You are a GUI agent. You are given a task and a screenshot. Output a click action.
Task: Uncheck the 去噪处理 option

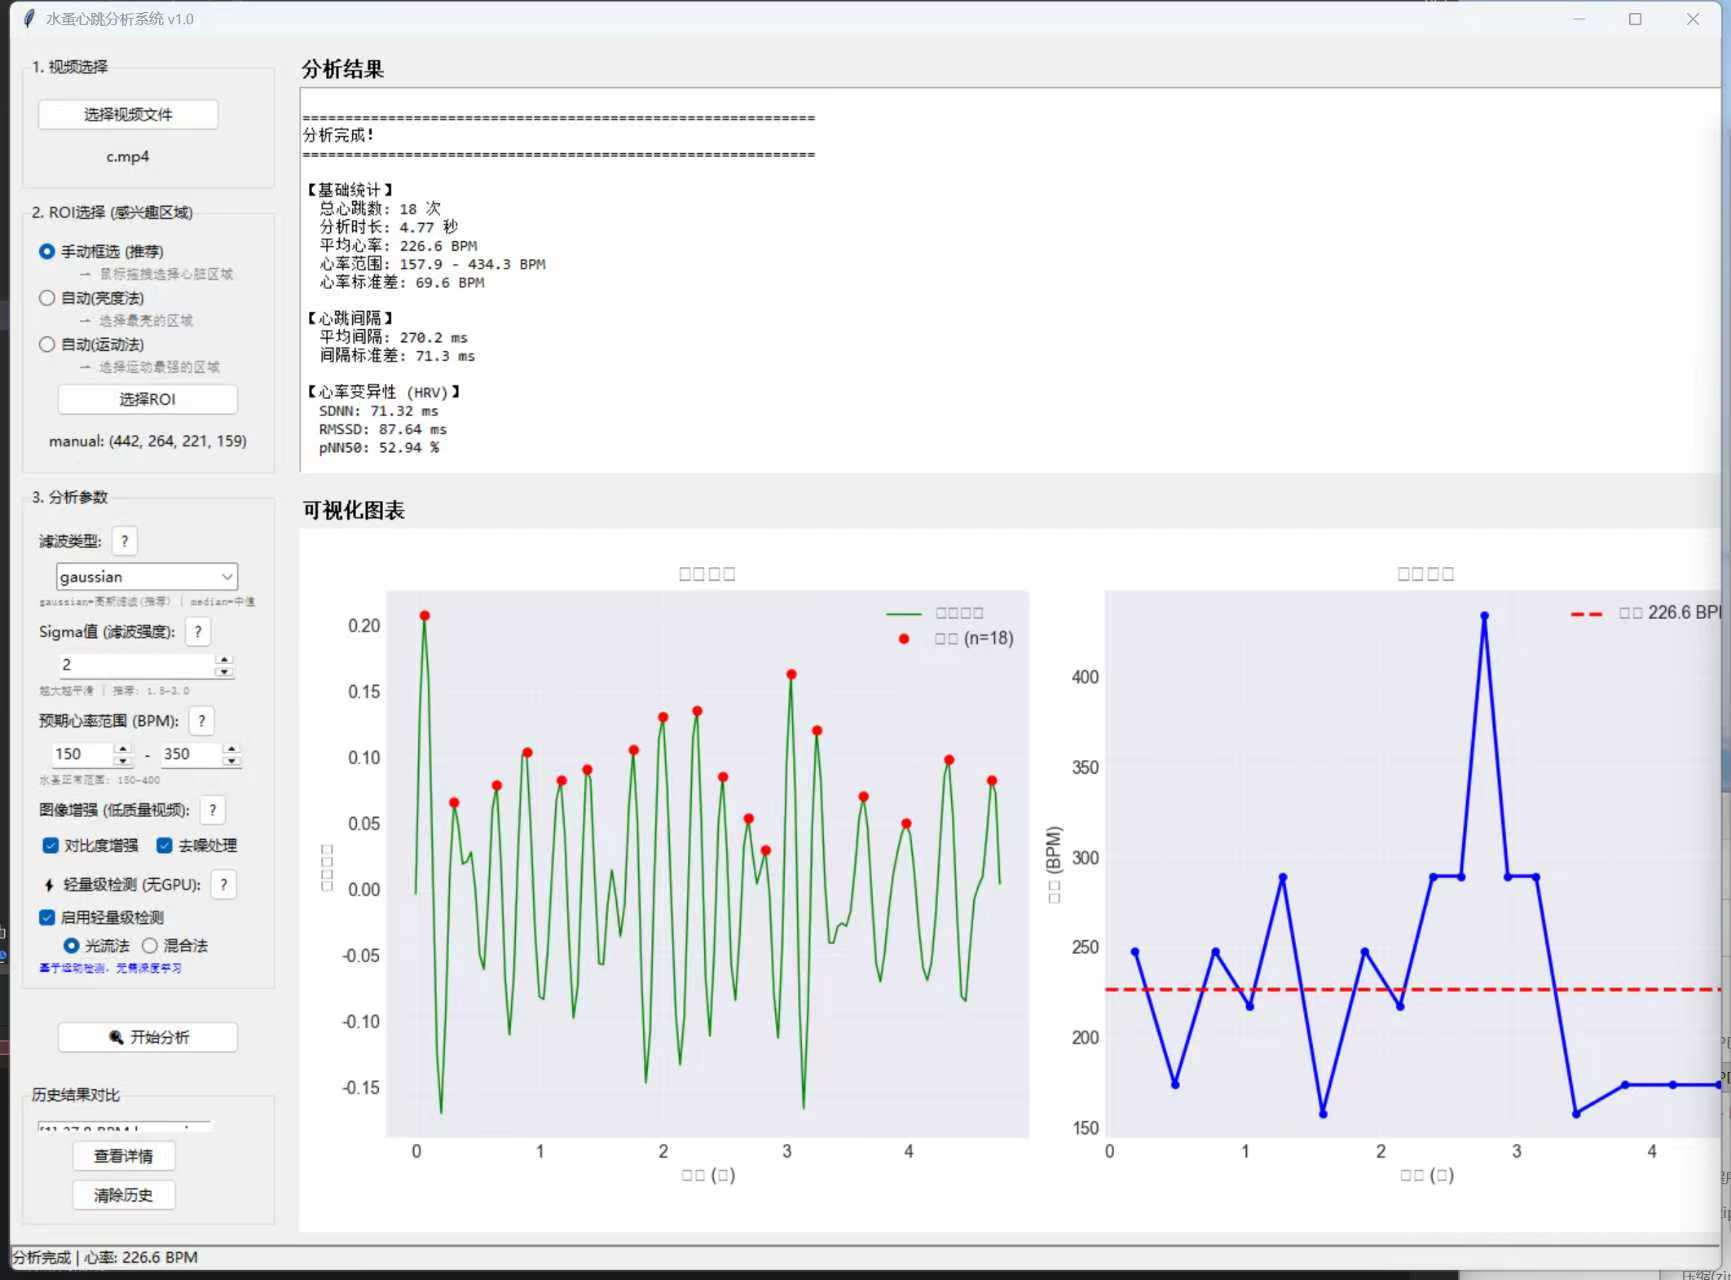(x=165, y=846)
